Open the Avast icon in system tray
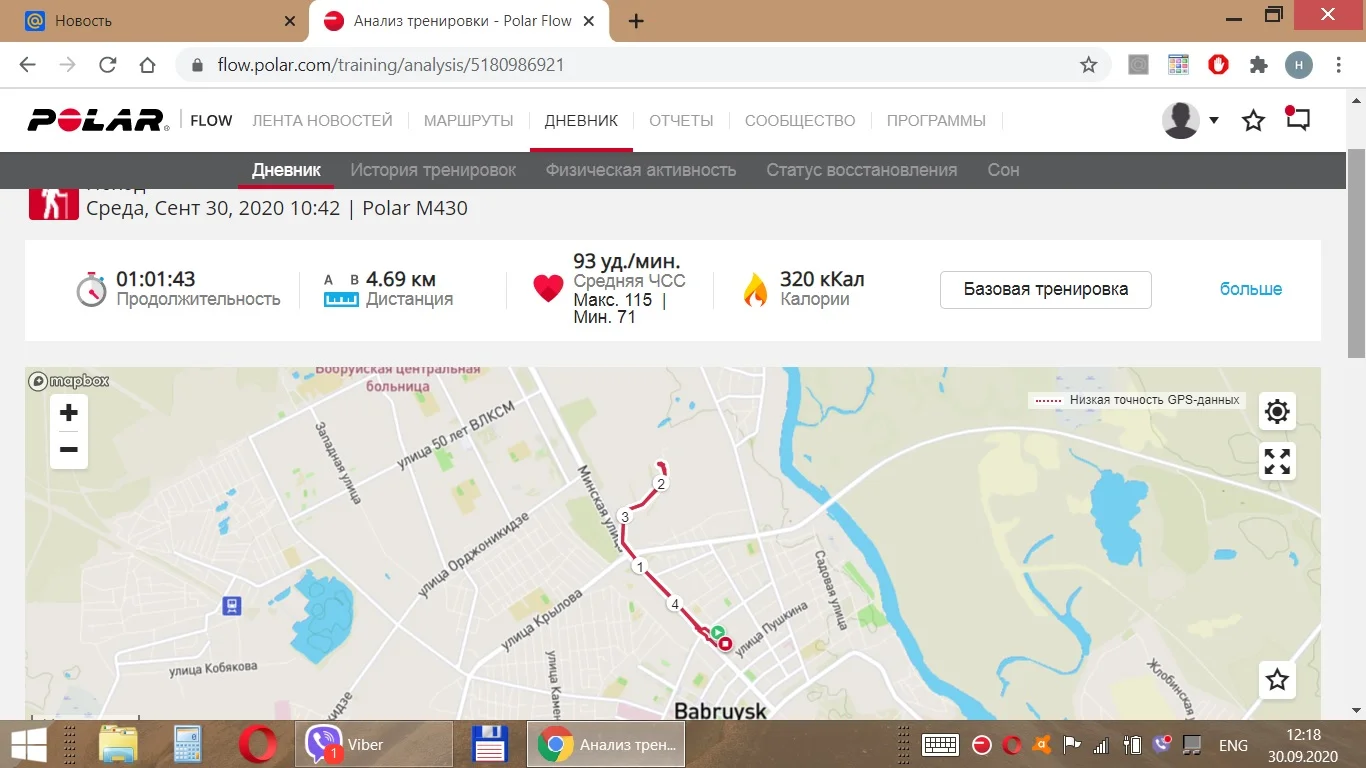Screen dimensions: 1366x768 coord(1042,745)
